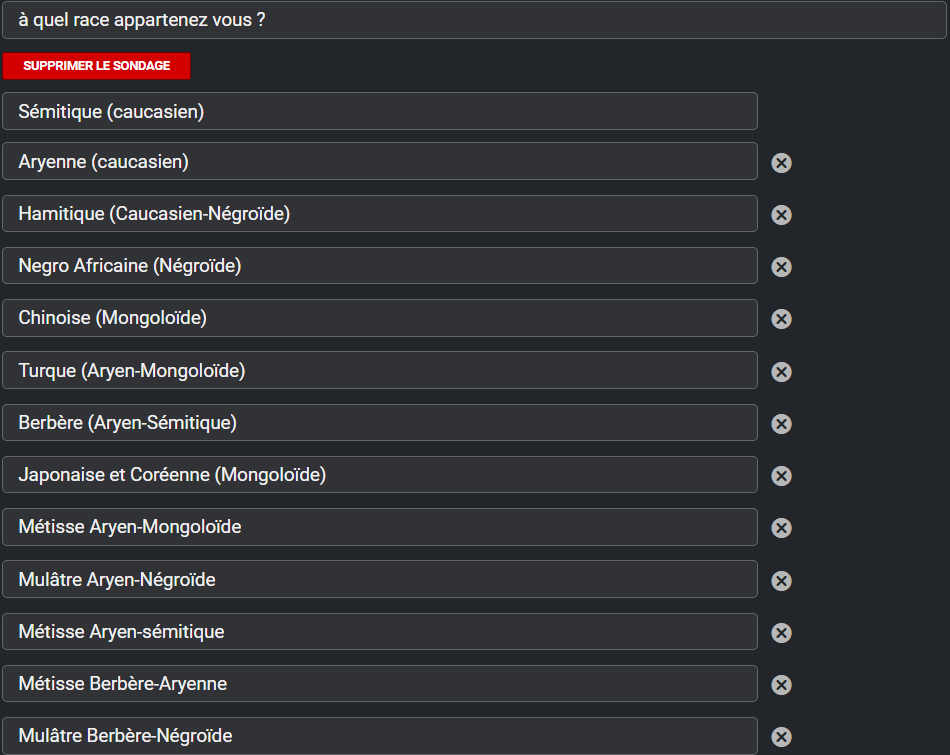This screenshot has width=950, height=755.
Task: Click the X icon beside "Métisse Aryen-sémitique"
Action: tap(782, 633)
